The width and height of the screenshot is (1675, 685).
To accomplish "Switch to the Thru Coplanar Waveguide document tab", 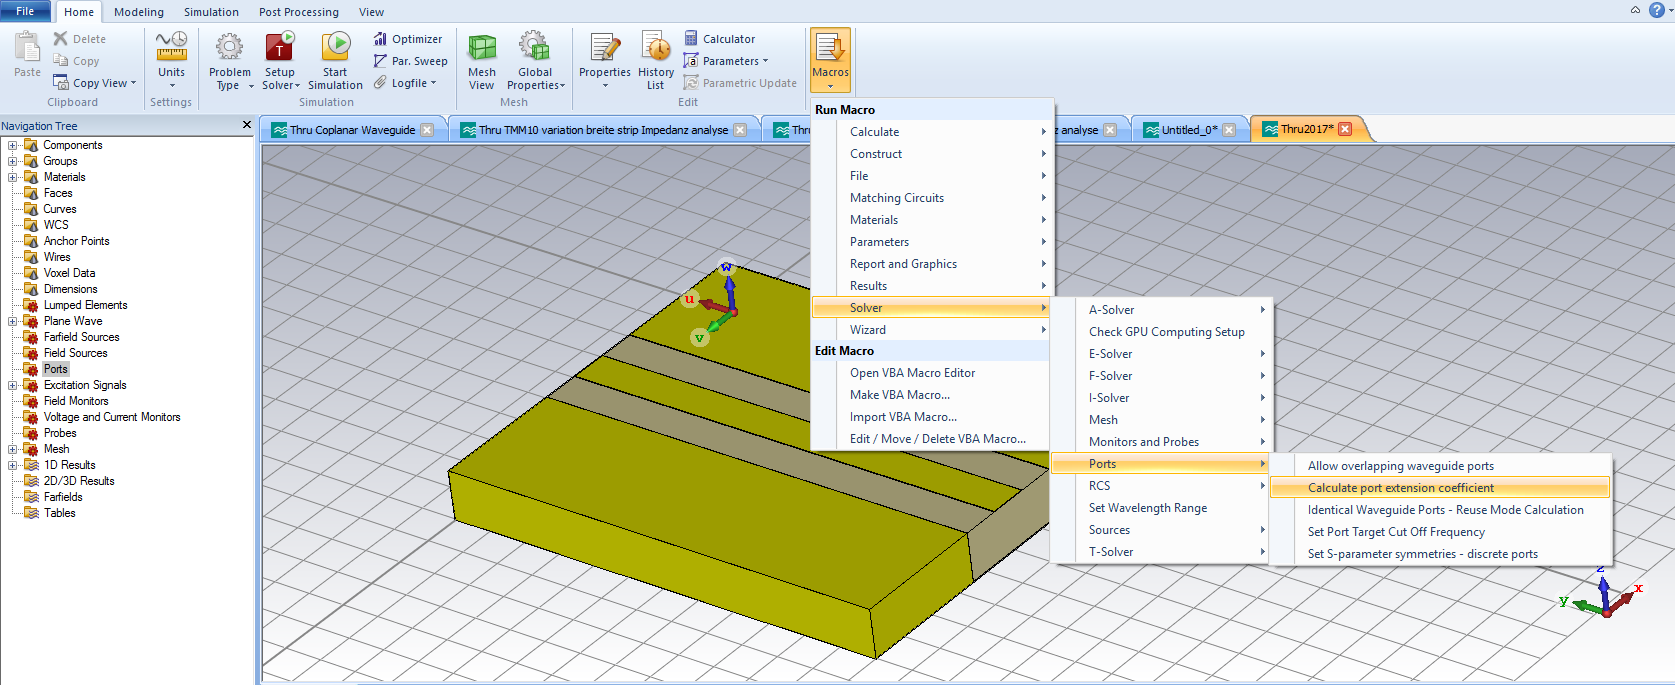I will (x=352, y=130).
